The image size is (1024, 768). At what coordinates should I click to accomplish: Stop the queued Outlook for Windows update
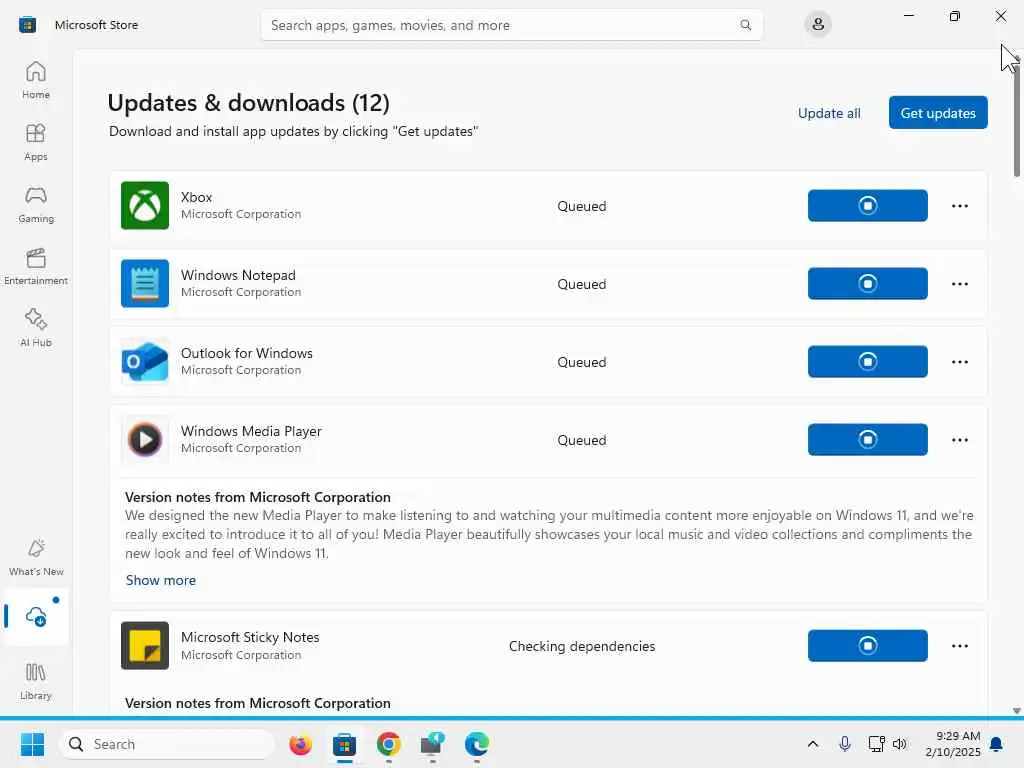tap(867, 362)
